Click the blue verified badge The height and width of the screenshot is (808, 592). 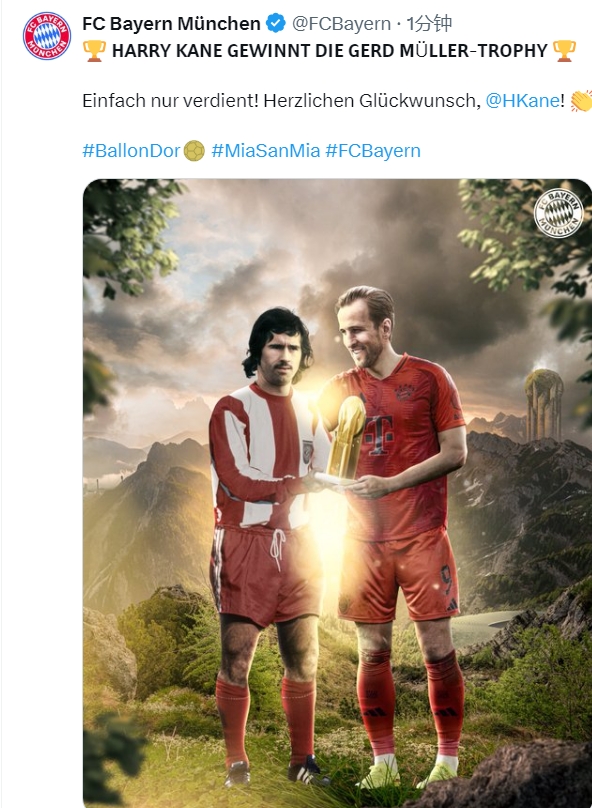[x=276, y=23]
